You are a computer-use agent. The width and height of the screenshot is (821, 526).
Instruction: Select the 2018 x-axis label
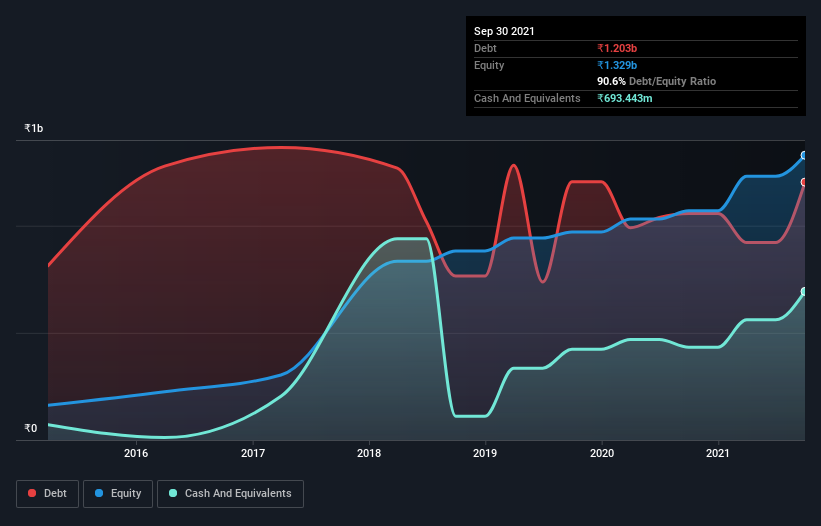click(369, 453)
